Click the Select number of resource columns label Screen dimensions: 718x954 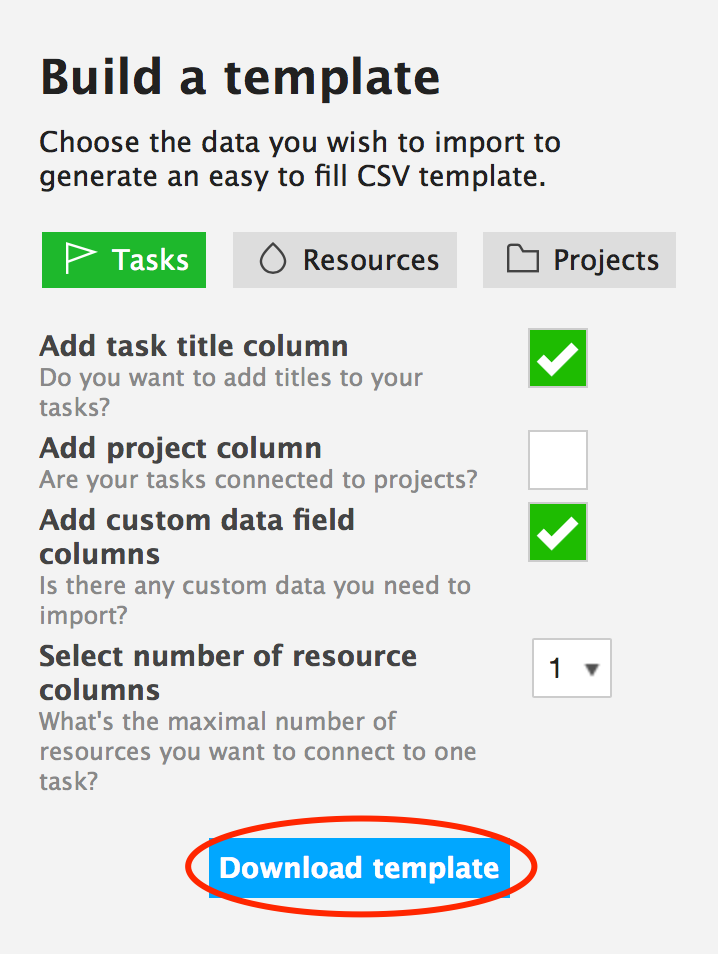pyautogui.click(x=228, y=673)
